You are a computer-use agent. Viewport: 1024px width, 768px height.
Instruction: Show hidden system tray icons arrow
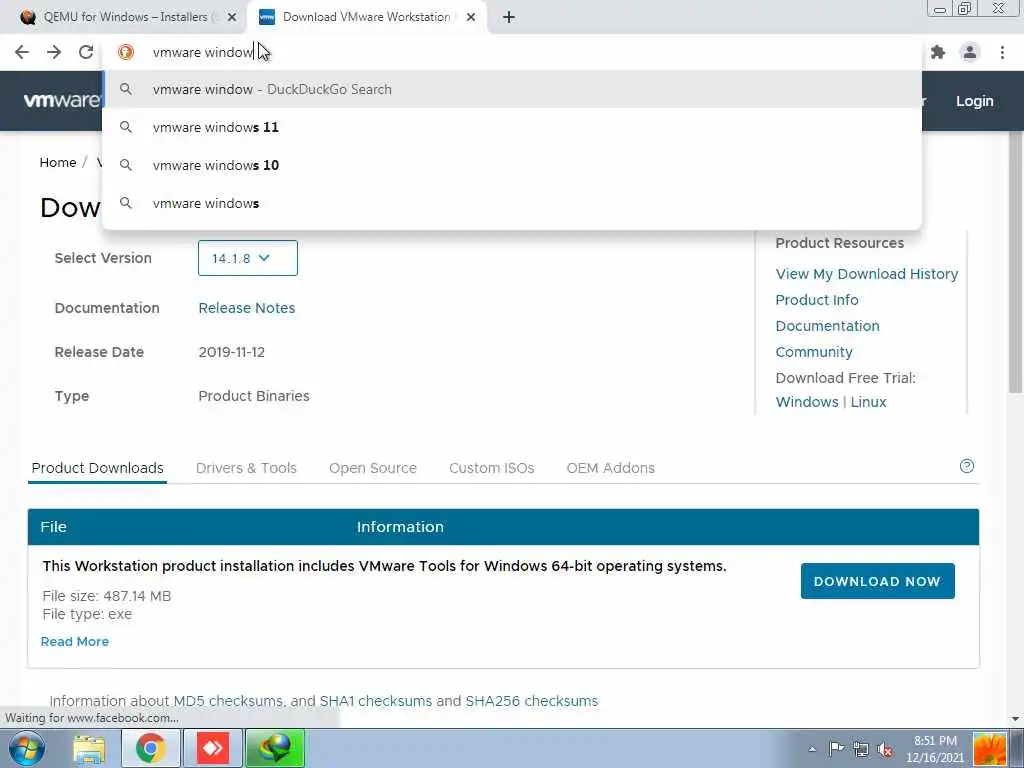coord(812,750)
